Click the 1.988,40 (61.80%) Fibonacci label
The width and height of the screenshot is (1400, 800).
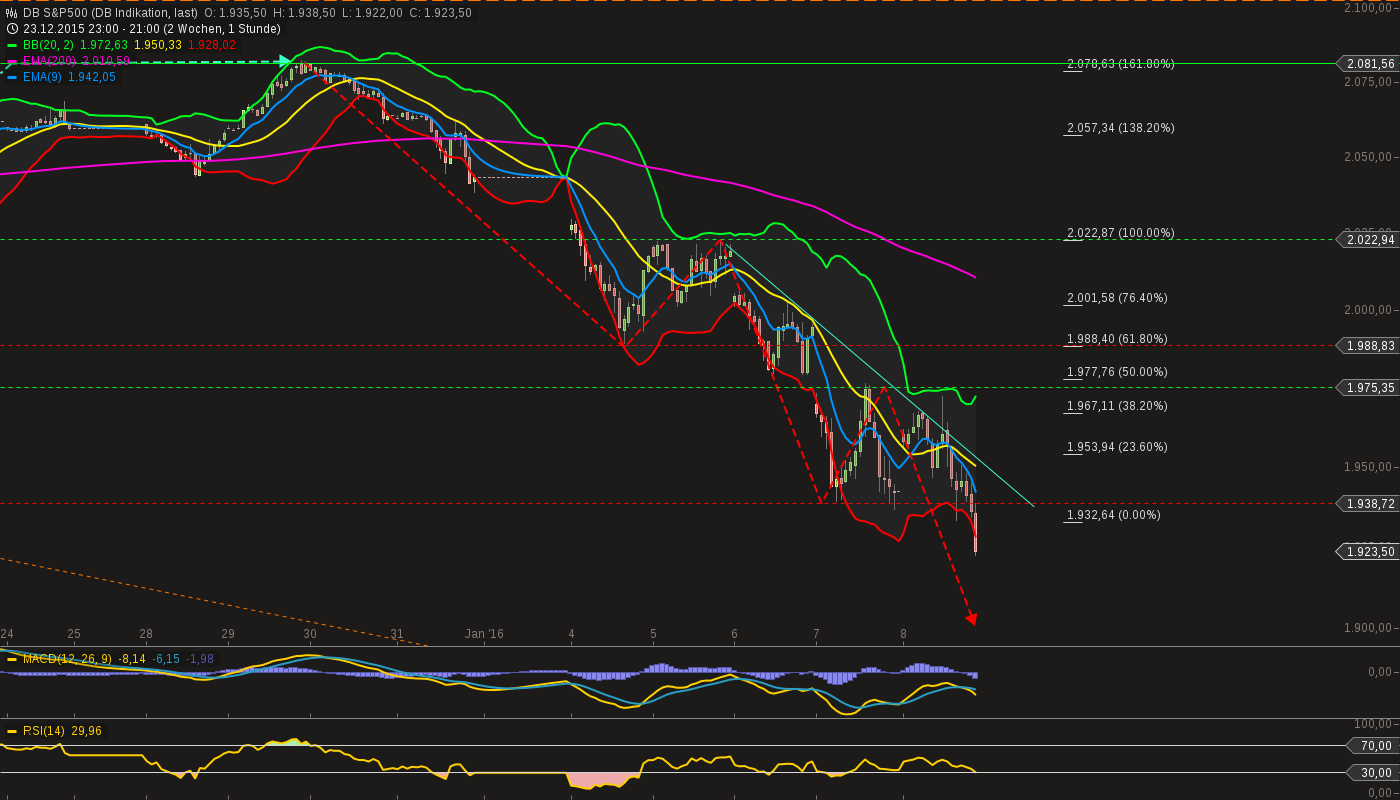pos(1117,339)
